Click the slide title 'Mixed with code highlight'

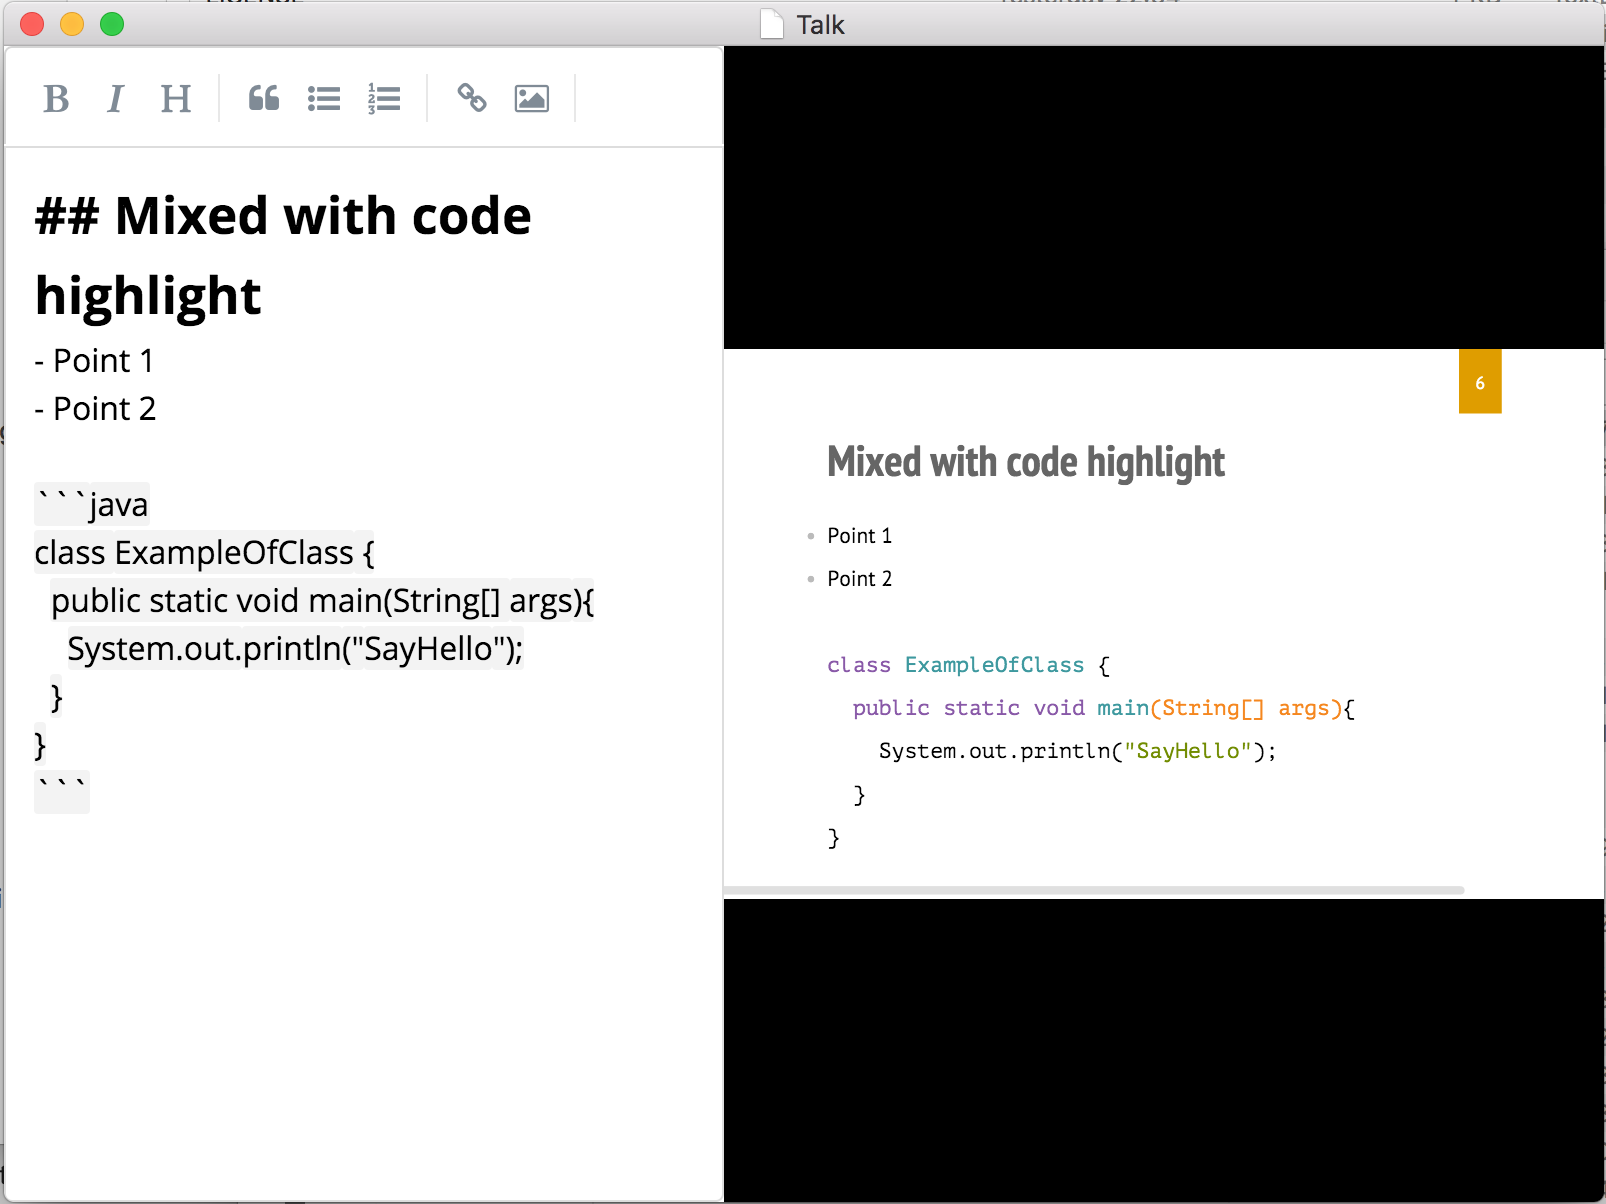pos(1026,462)
